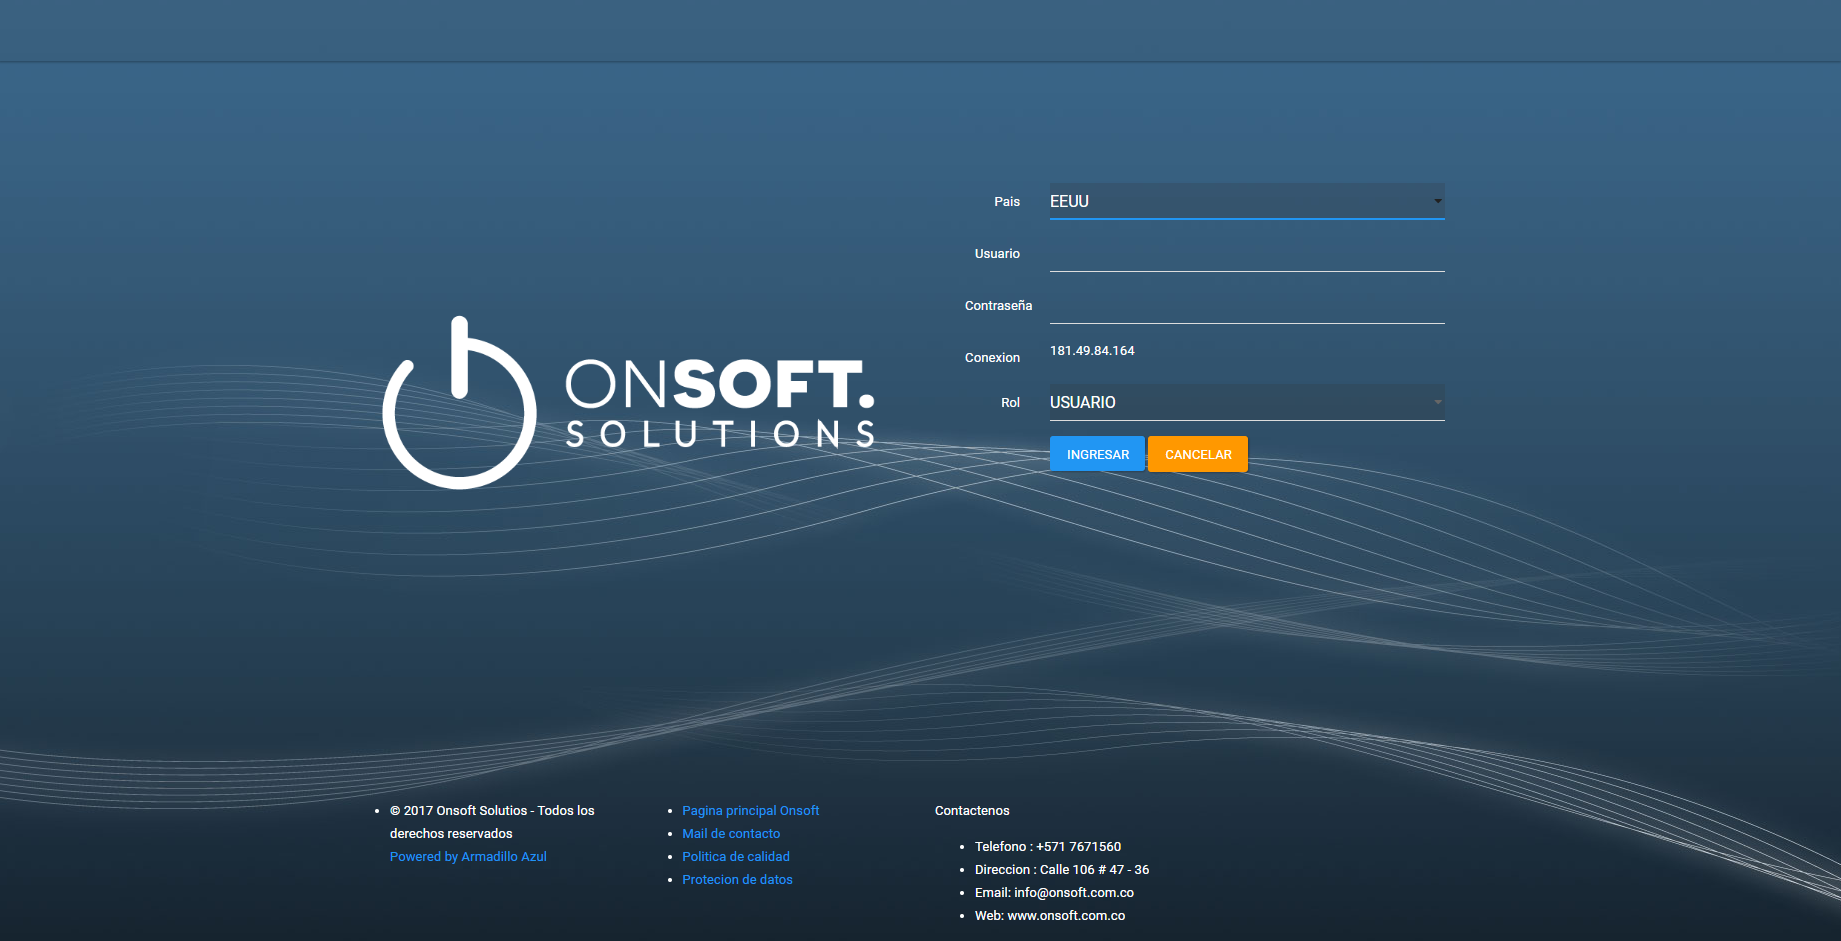Open the Pais dropdown arrow
This screenshot has width=1841, height=941.
point(1437,201)
